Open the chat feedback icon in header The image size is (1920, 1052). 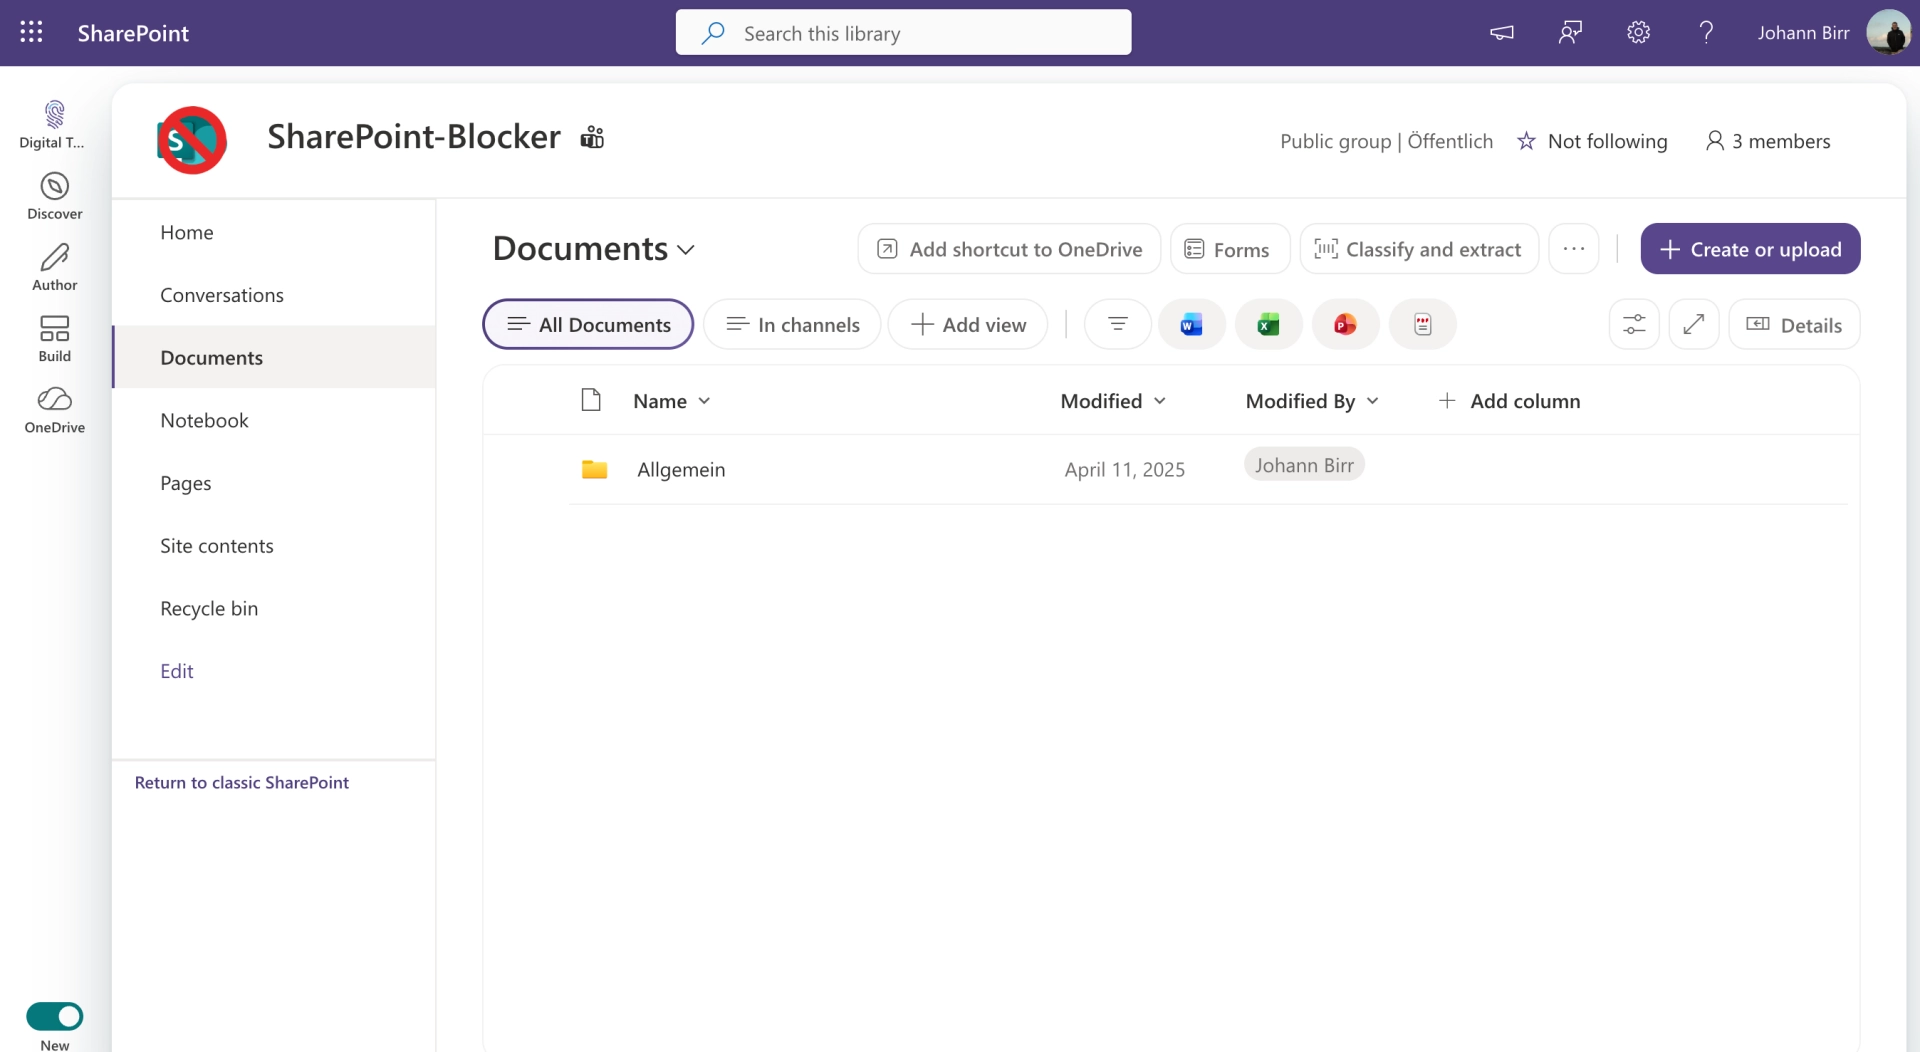click(x=1570, y=32)
